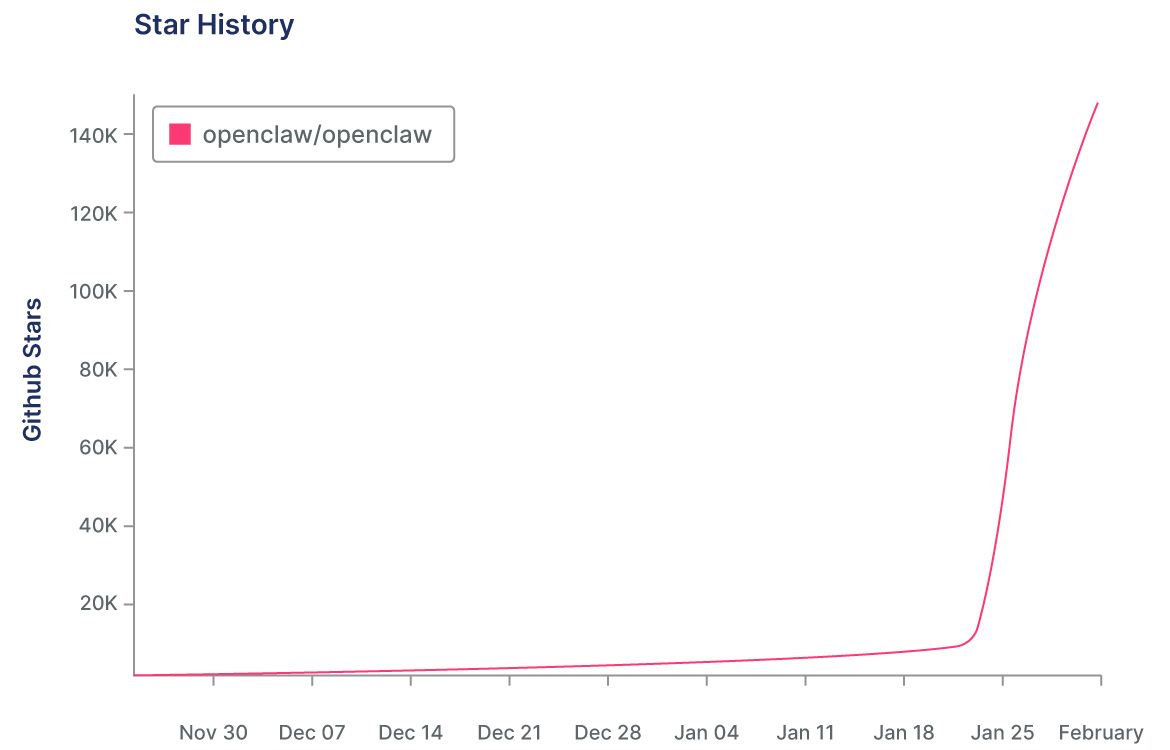Click the 120K y-axis tick label
The height and width of the screenshot is (750, 1170).
click(x=97, y=213)
